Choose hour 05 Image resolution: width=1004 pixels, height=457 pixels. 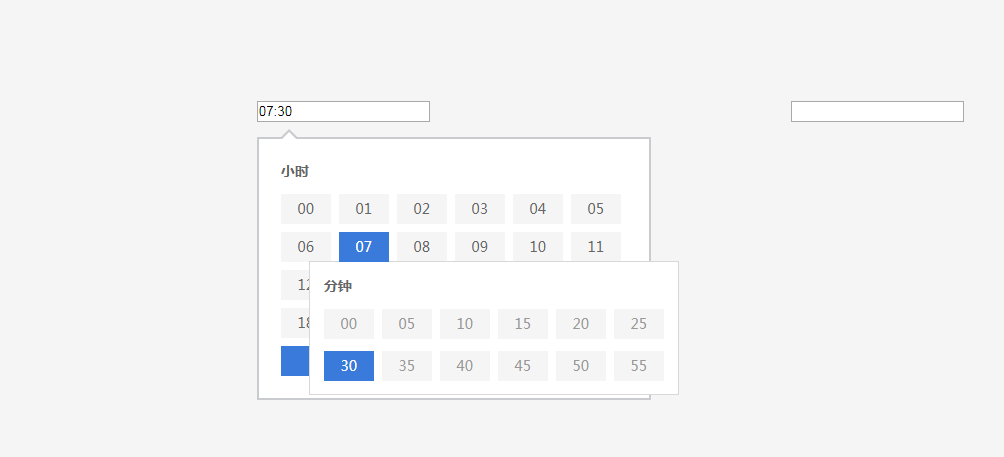[595, 209]
